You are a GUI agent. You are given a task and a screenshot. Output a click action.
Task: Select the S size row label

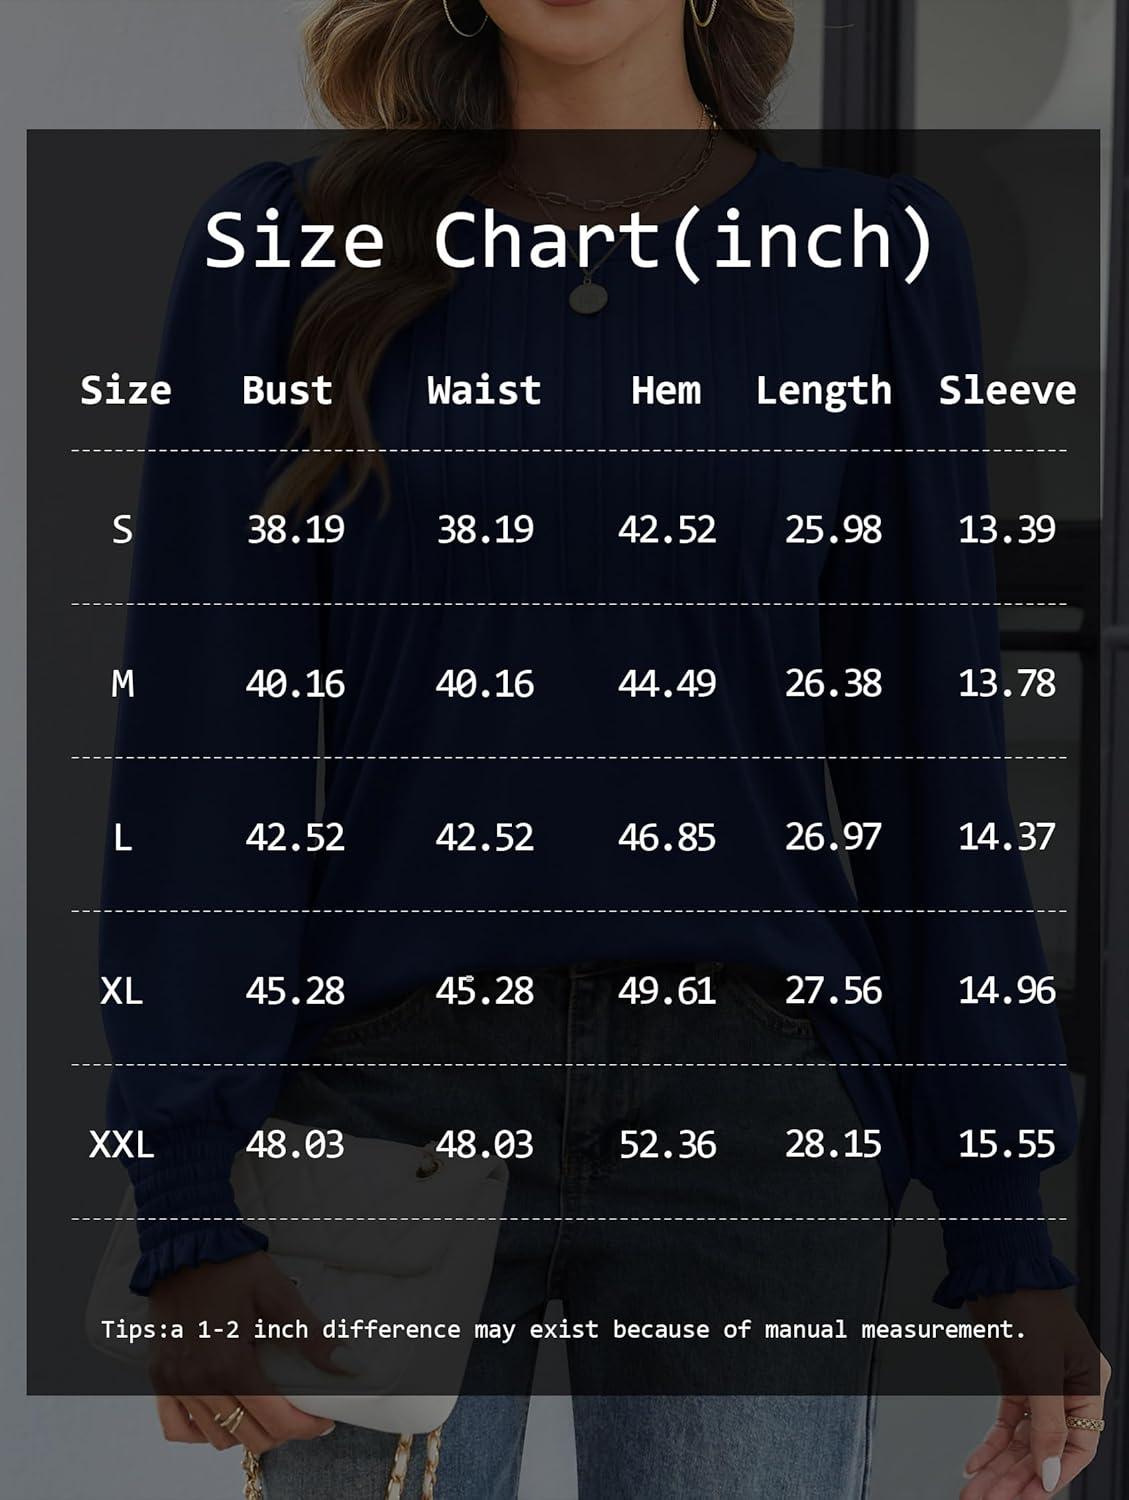tap(122, 529)
